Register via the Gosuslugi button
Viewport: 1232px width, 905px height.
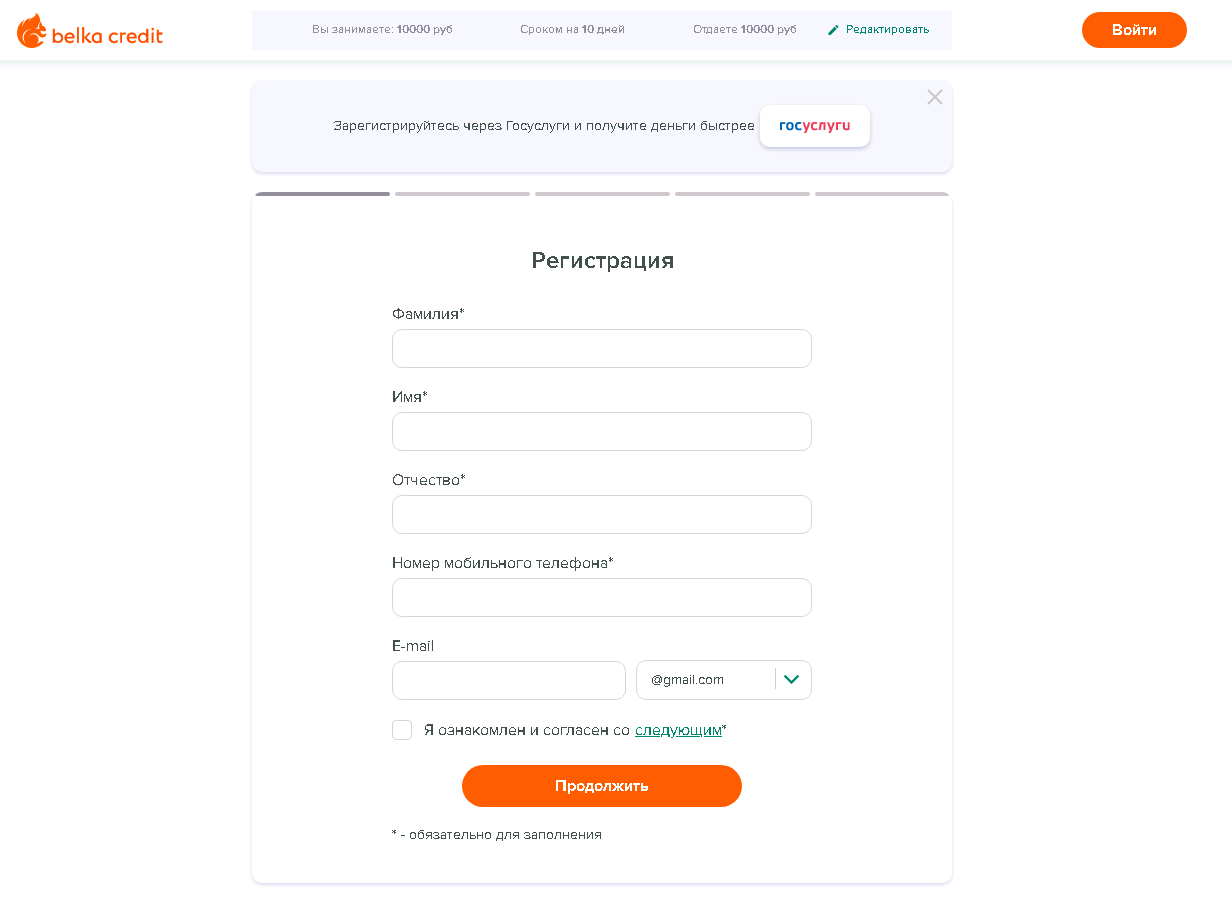814,126
